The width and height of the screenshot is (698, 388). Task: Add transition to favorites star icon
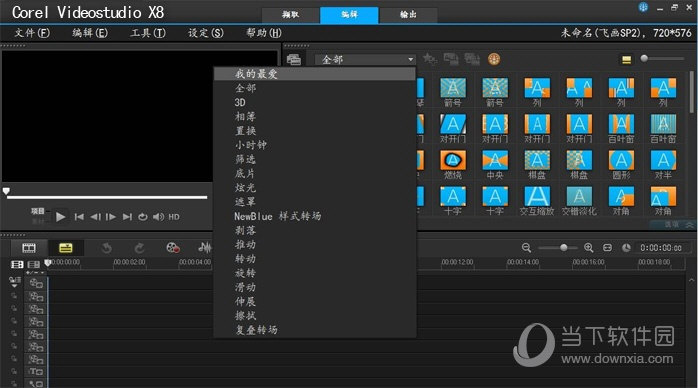pos(430,59)
